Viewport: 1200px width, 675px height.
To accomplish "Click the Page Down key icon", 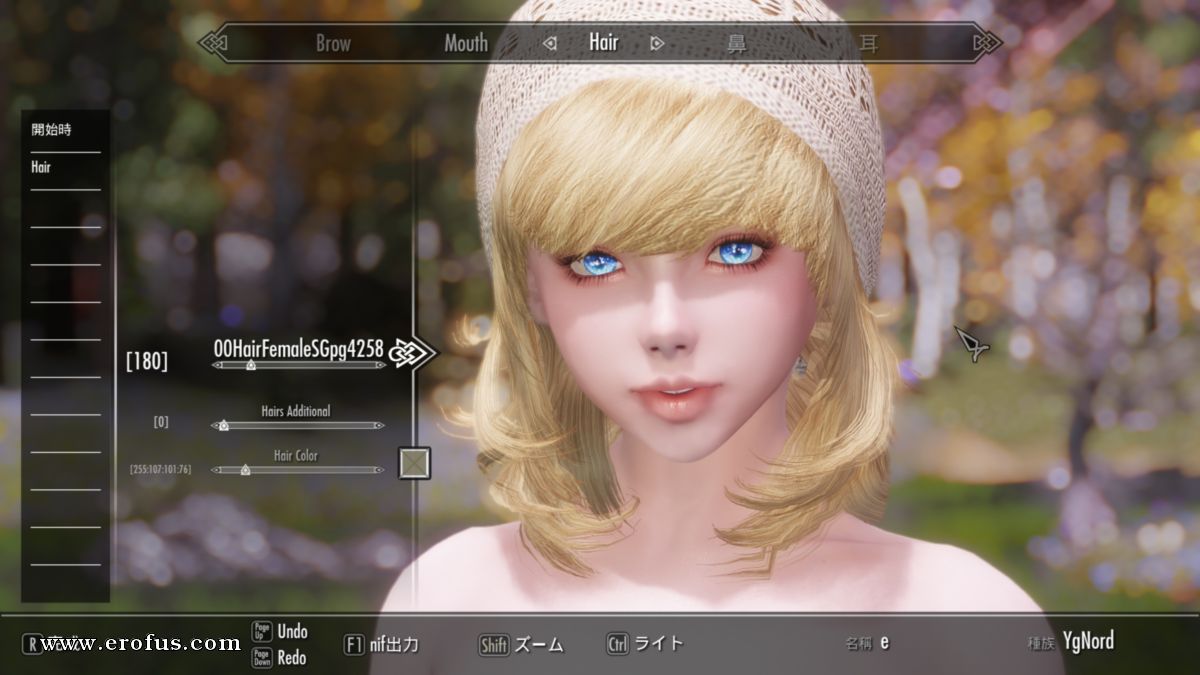I will 260,658.
